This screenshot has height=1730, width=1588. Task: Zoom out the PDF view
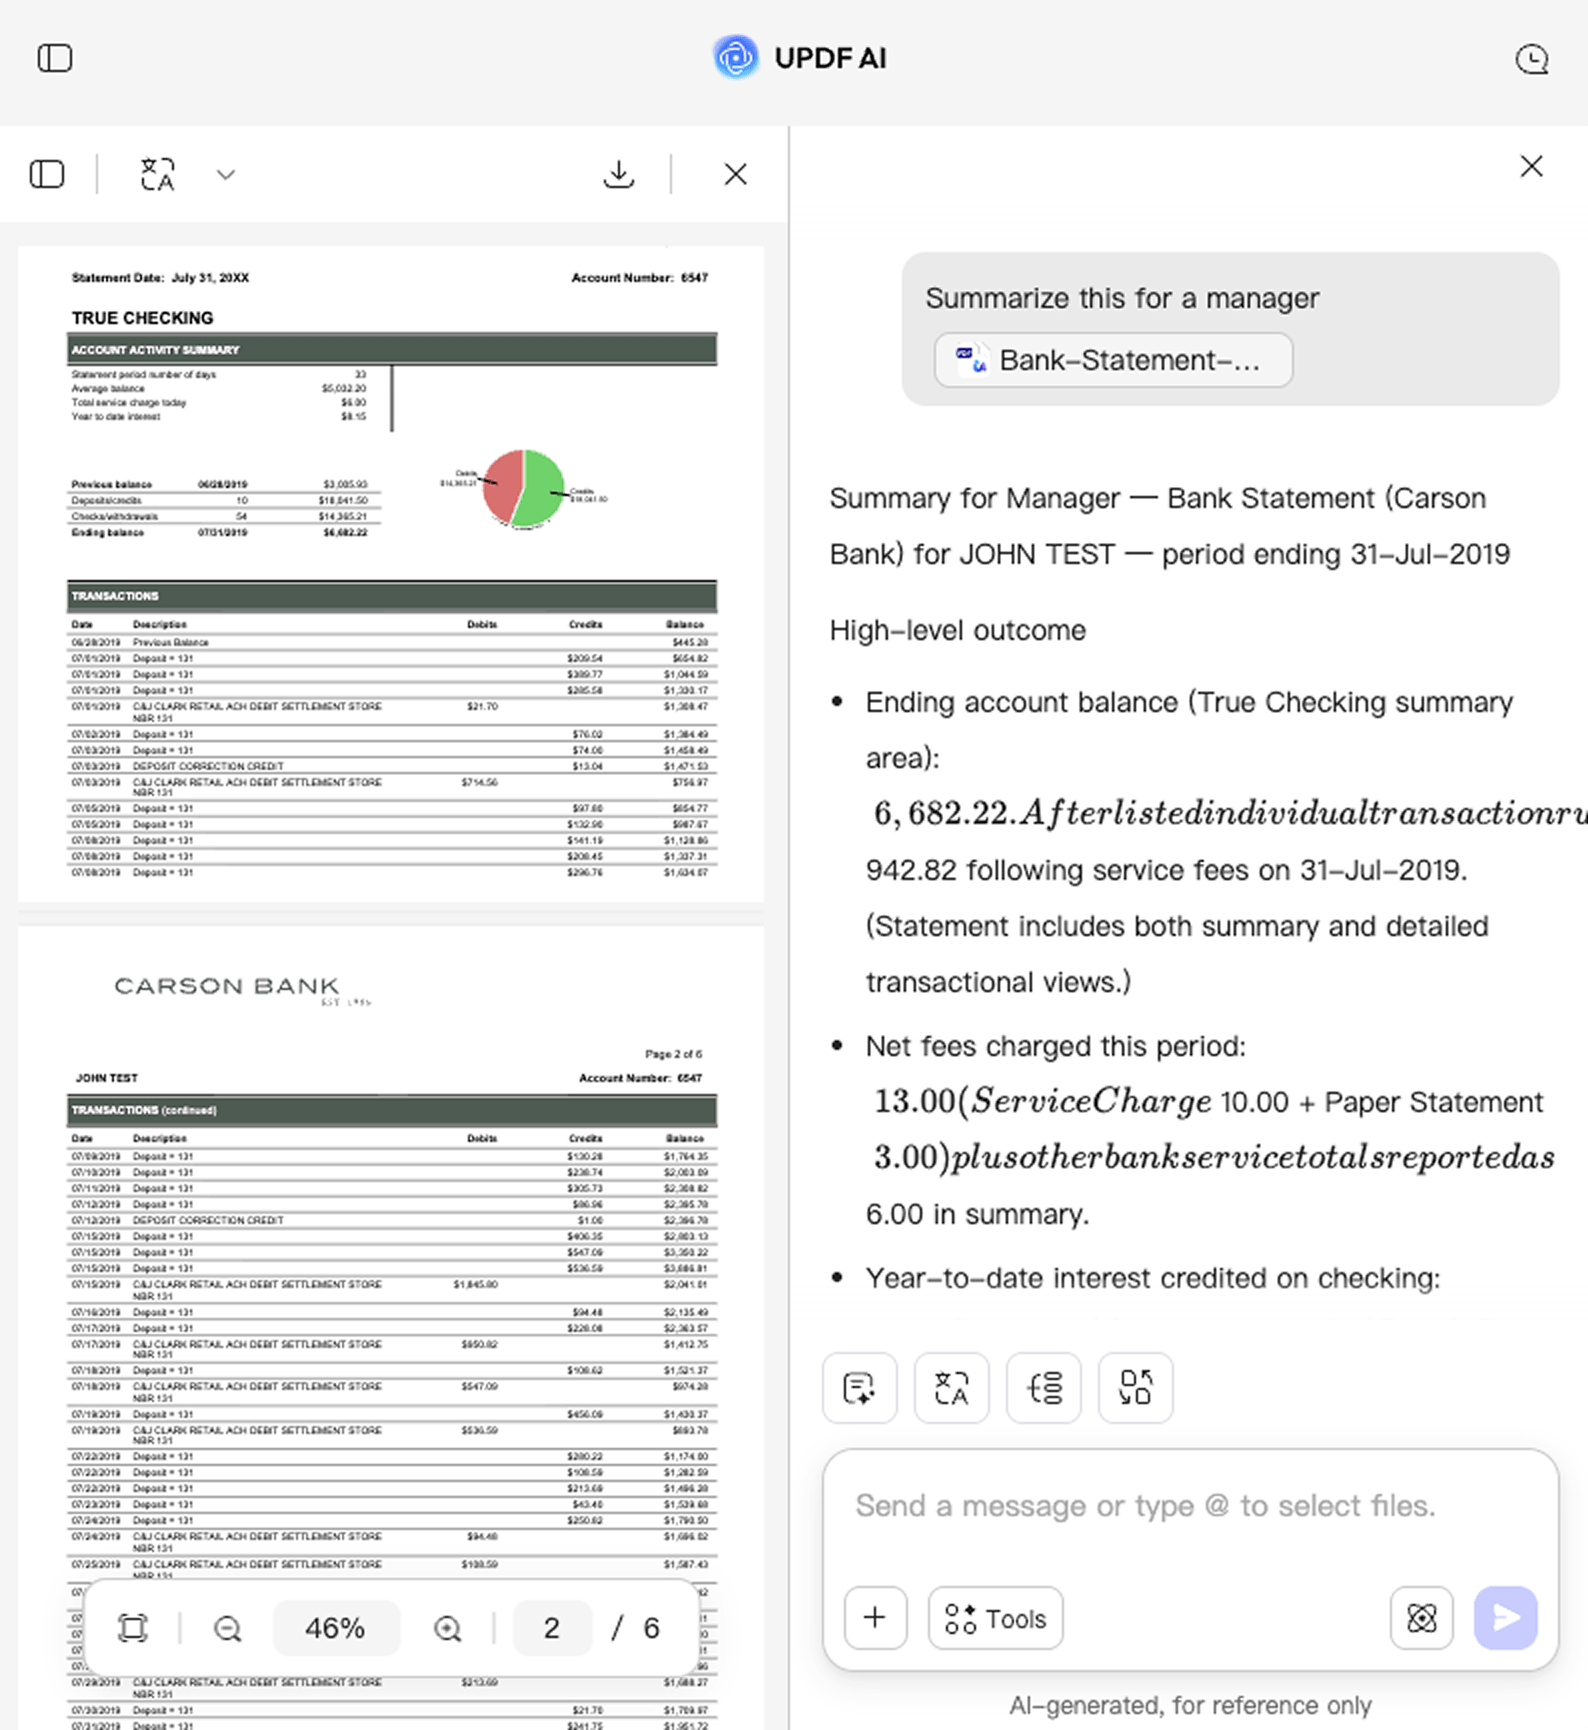(228, 1628)
